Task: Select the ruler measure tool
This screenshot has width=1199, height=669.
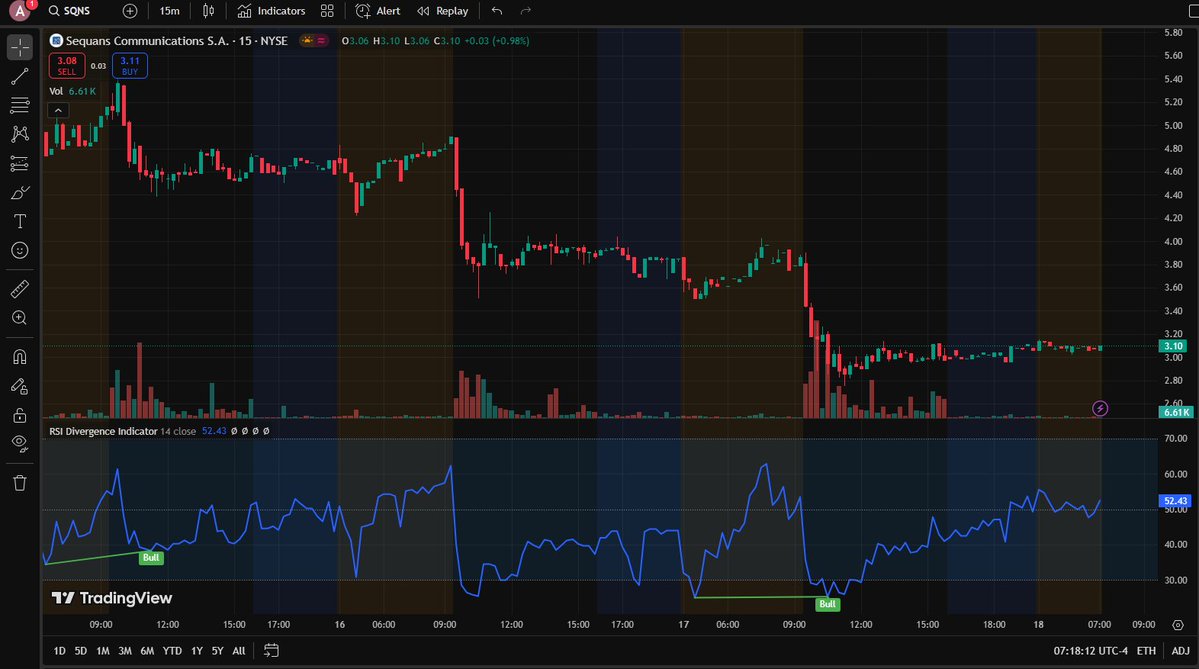Action: coord(20,288)
